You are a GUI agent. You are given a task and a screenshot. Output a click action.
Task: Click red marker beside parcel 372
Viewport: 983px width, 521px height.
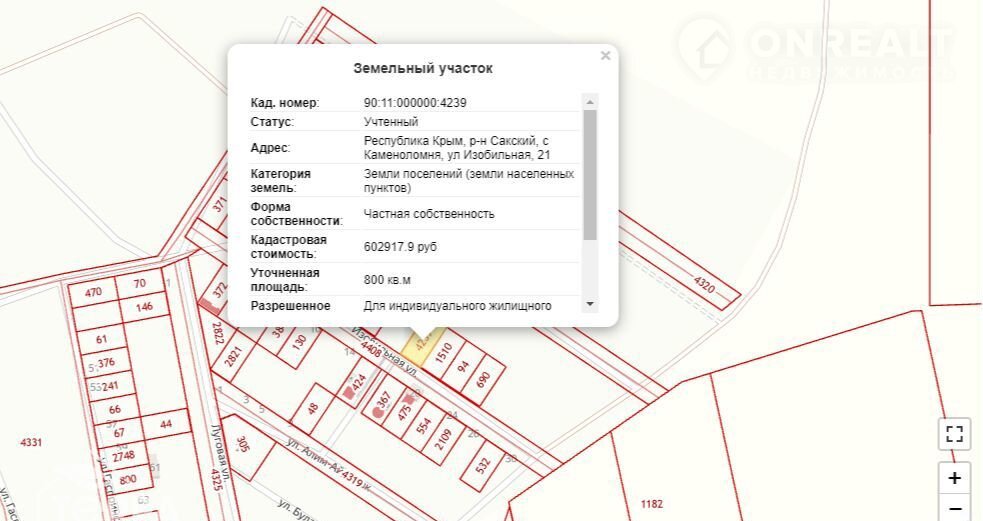(x=205, y=299)
